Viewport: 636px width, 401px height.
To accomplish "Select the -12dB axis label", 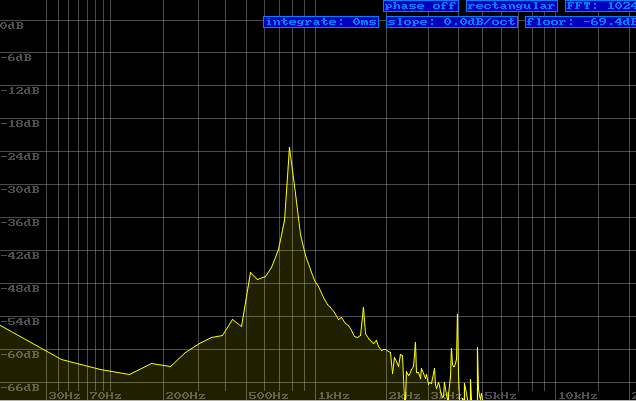I will 20,90.
